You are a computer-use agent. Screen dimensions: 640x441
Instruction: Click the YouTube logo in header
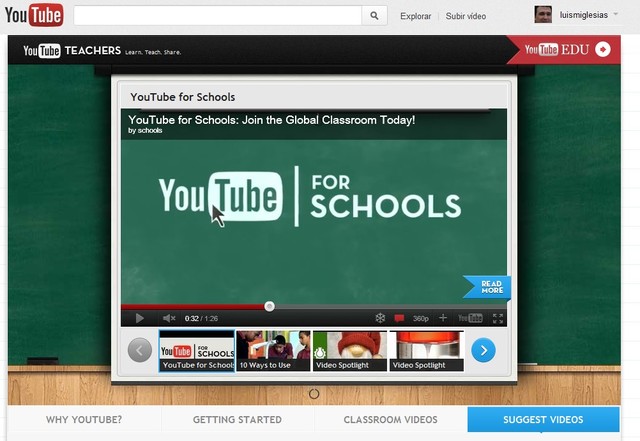point(34,16)
